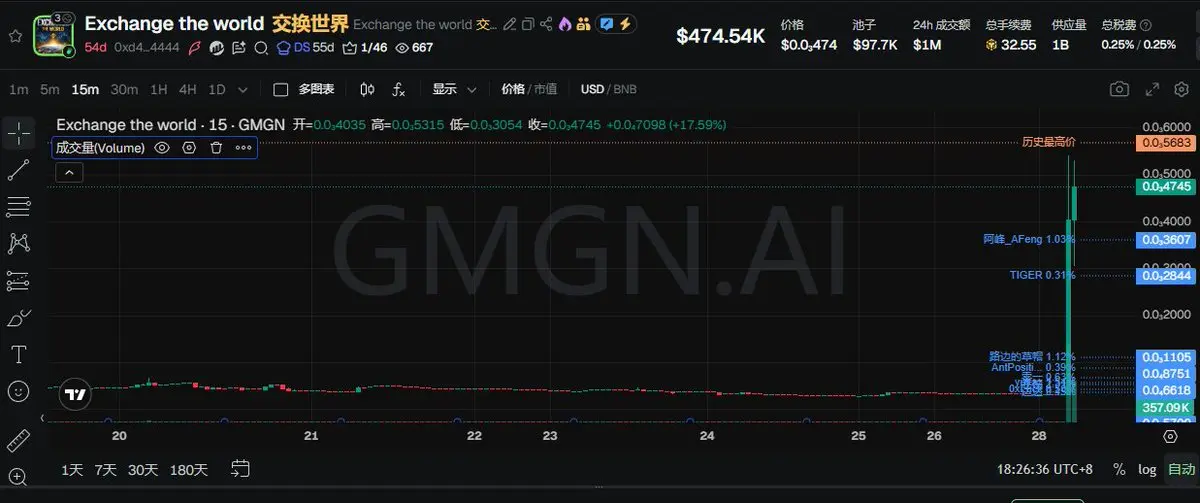Toggle percent scale mode
This screenshot has width=1200, height=503.
point(1119,469)
